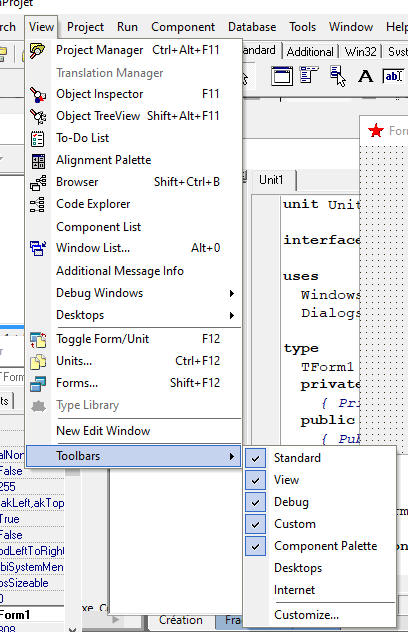The height and width of the screenshot is (632, 408).
Task: Select the Label component icon
Action: click(365, 76)
